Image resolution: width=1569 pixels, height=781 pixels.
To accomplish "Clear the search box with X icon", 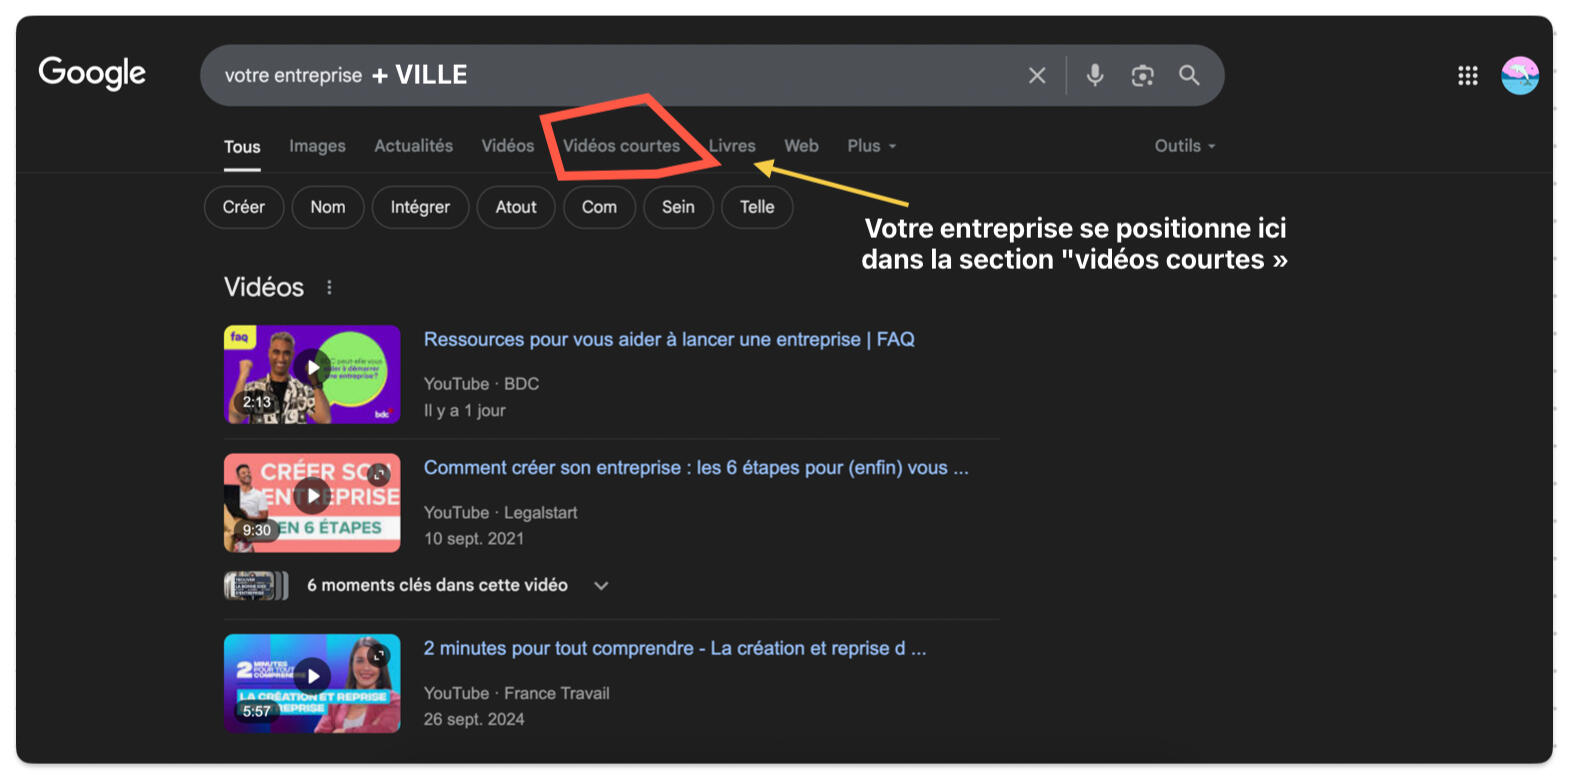I will click(1037, 75).
